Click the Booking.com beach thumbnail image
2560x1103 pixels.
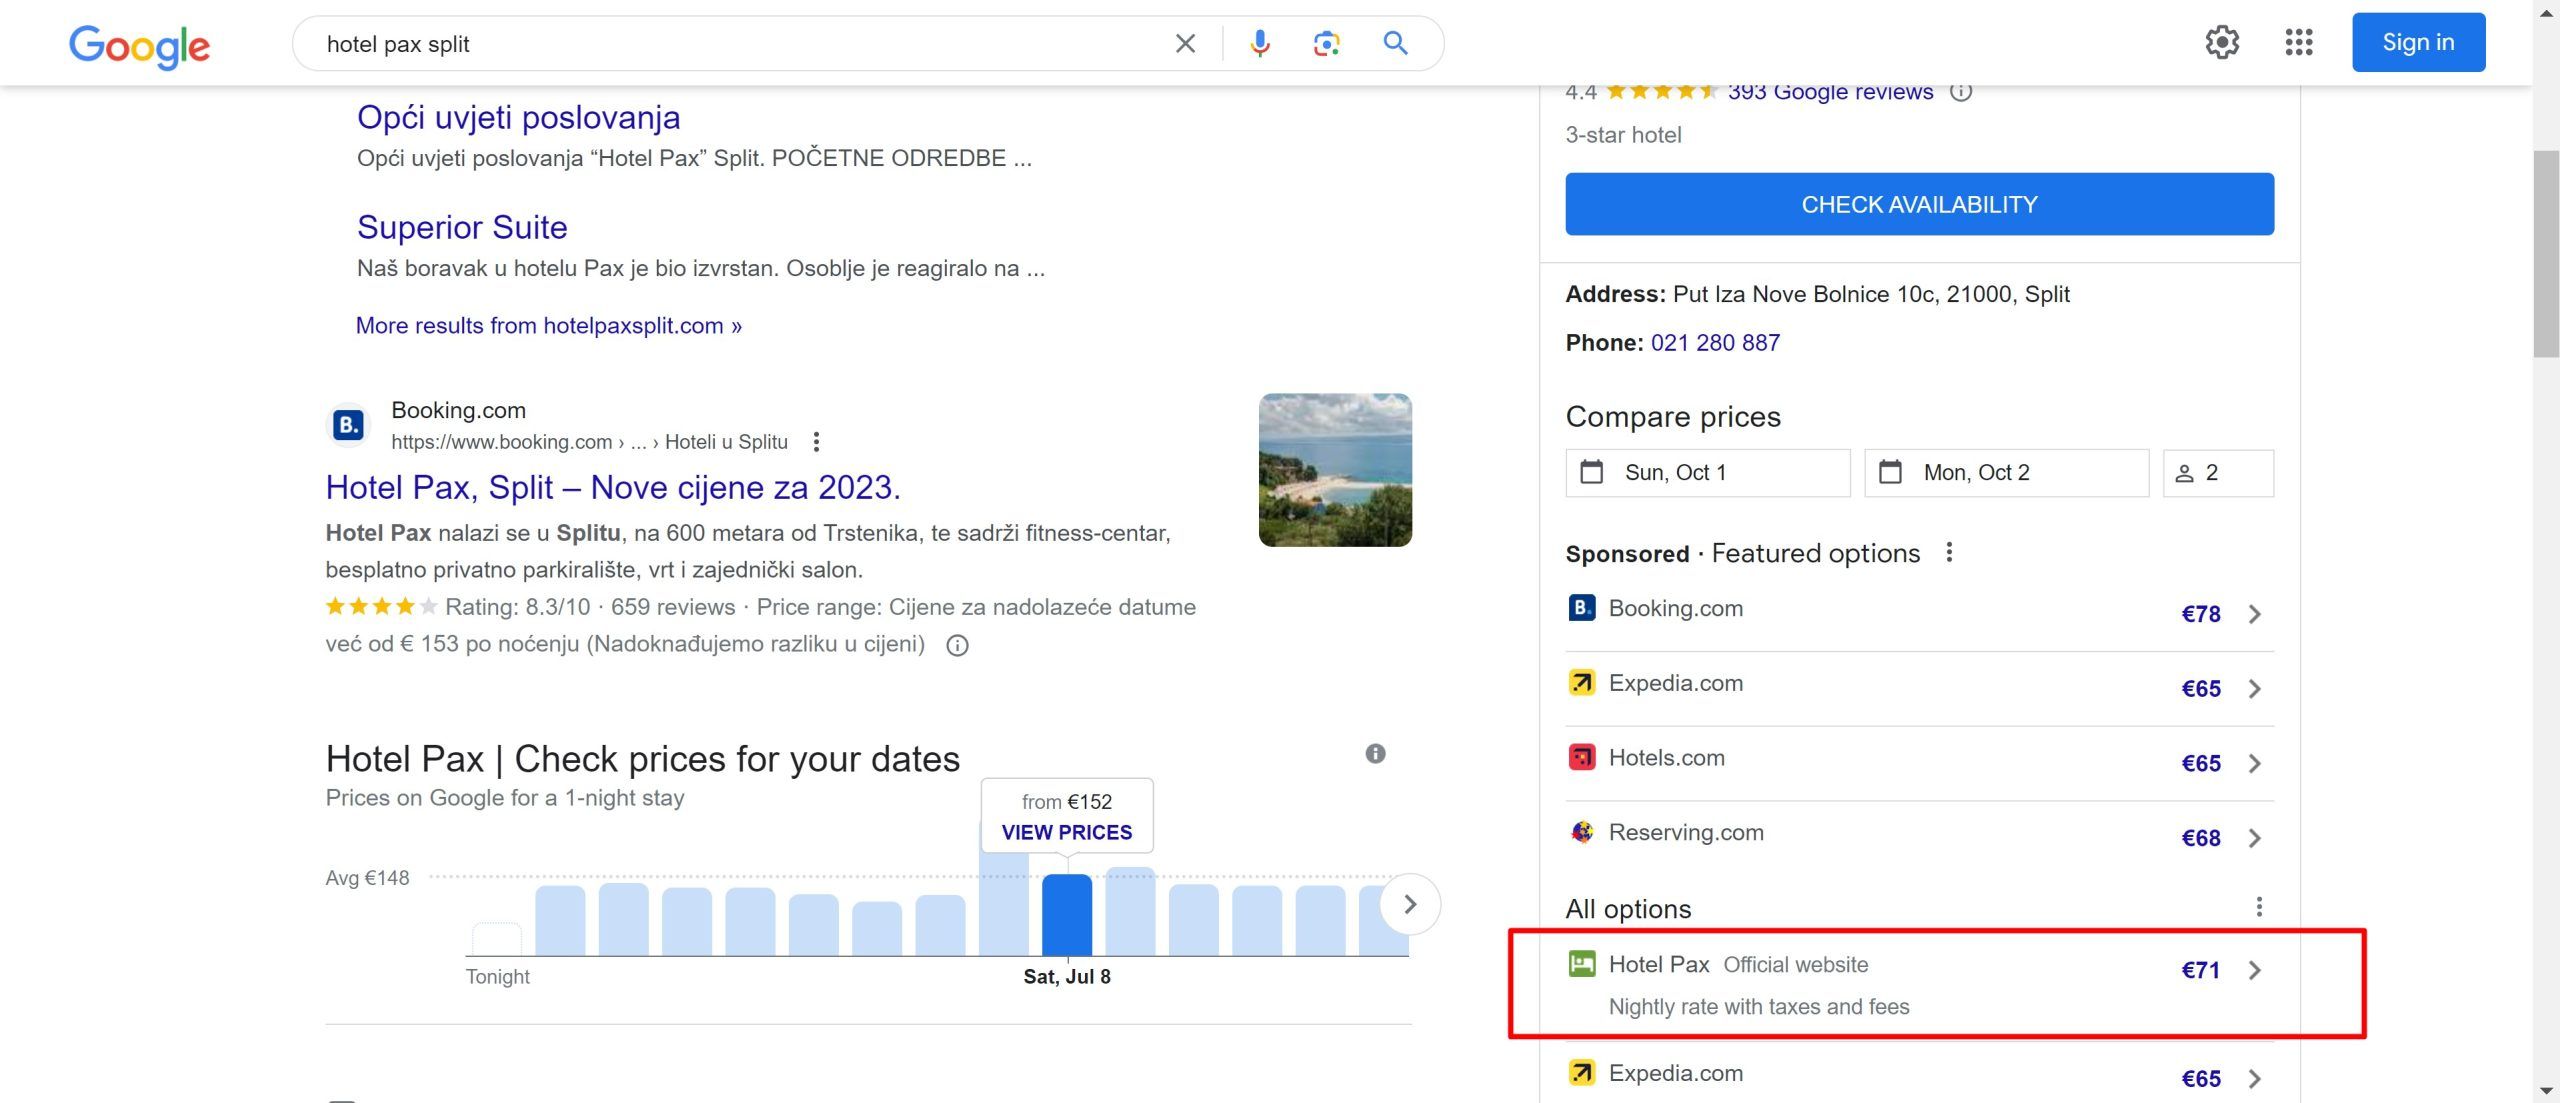point(1335,470)
